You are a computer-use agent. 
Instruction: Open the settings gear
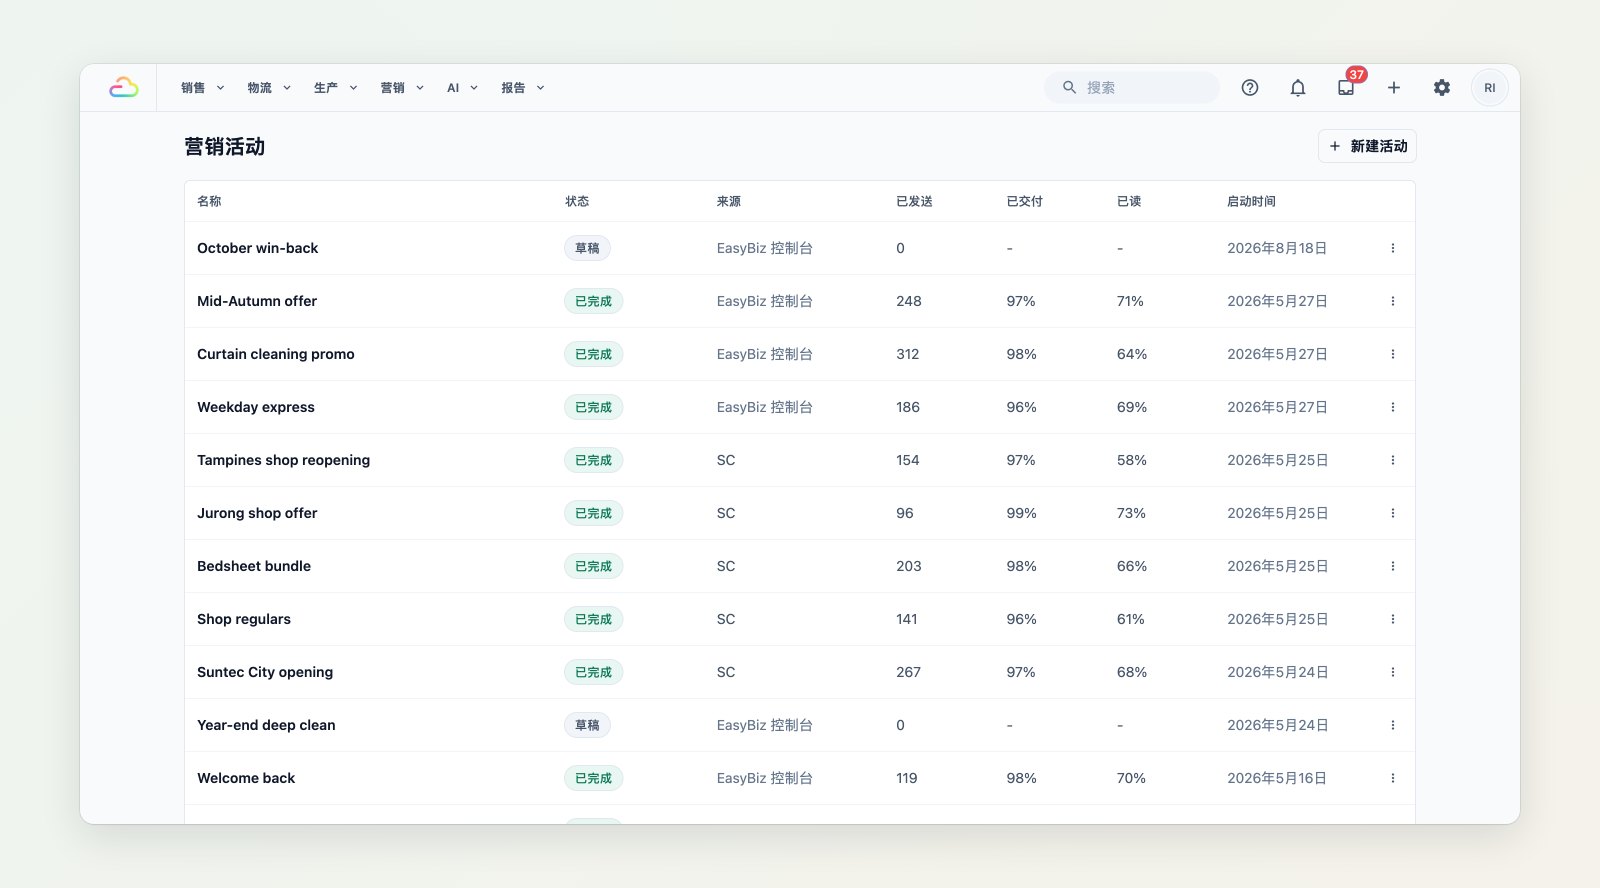[x=1442, y=88]
